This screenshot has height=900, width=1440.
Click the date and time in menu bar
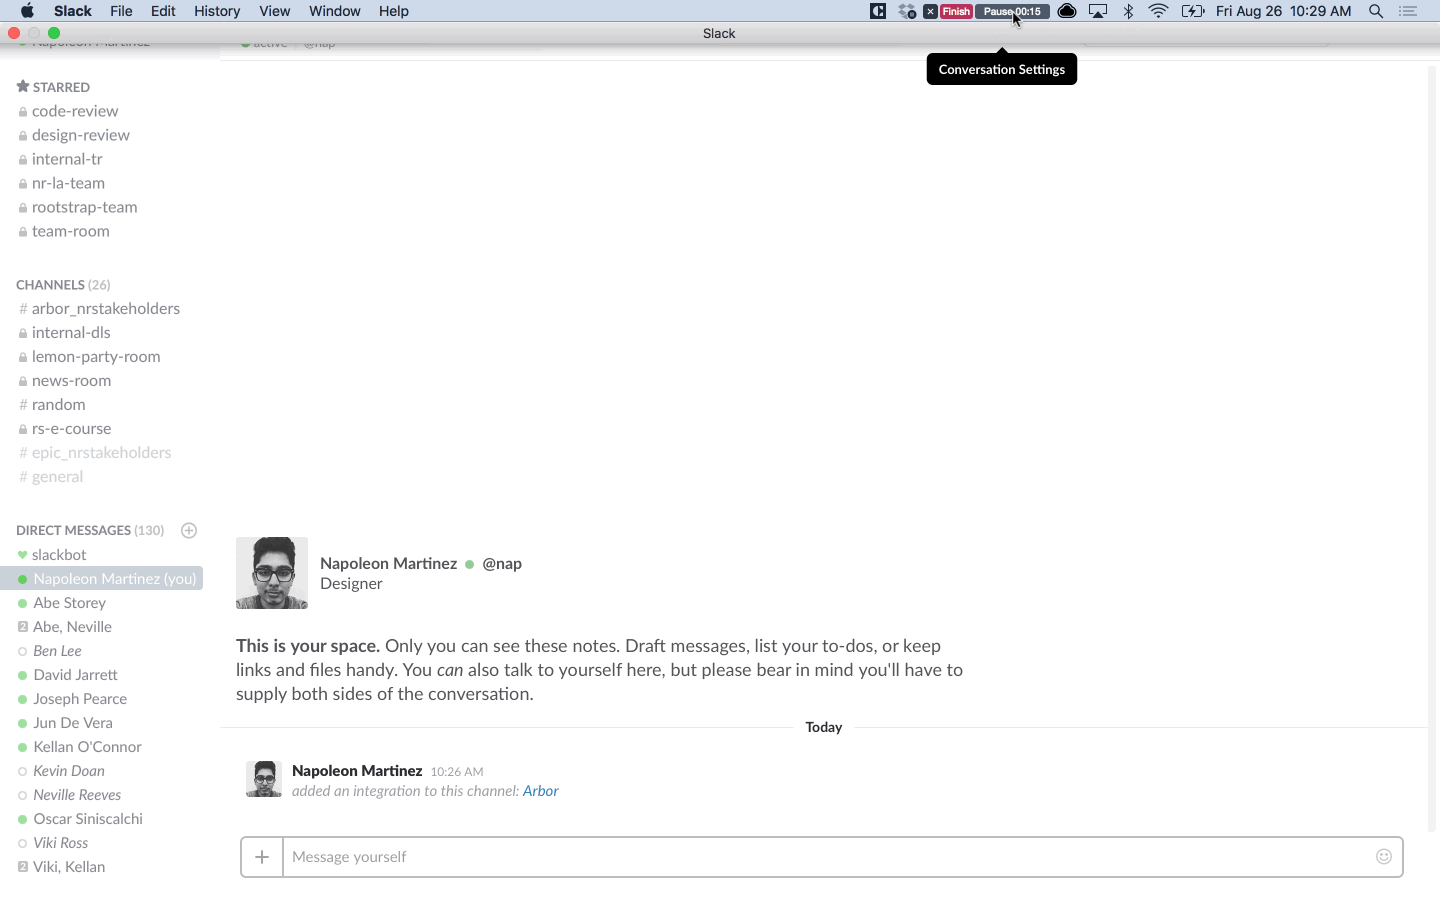click(x=1284, y=11)
